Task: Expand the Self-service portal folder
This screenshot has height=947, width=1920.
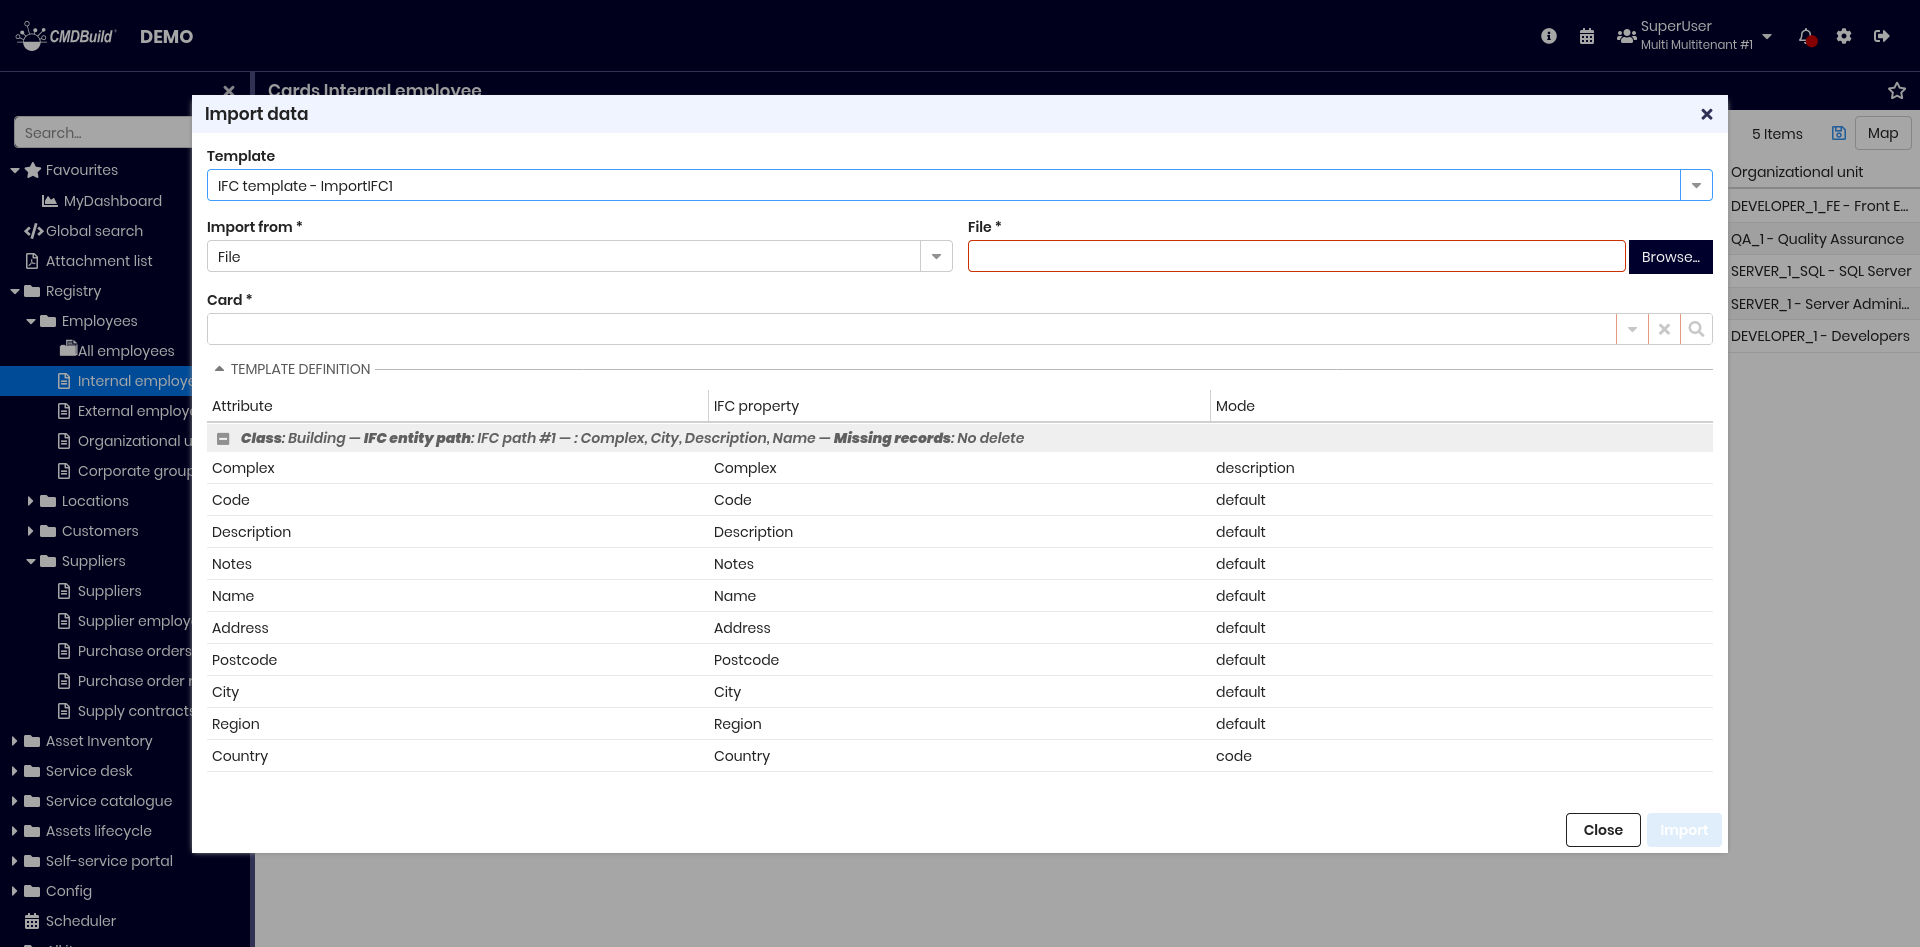Action: 15,861
